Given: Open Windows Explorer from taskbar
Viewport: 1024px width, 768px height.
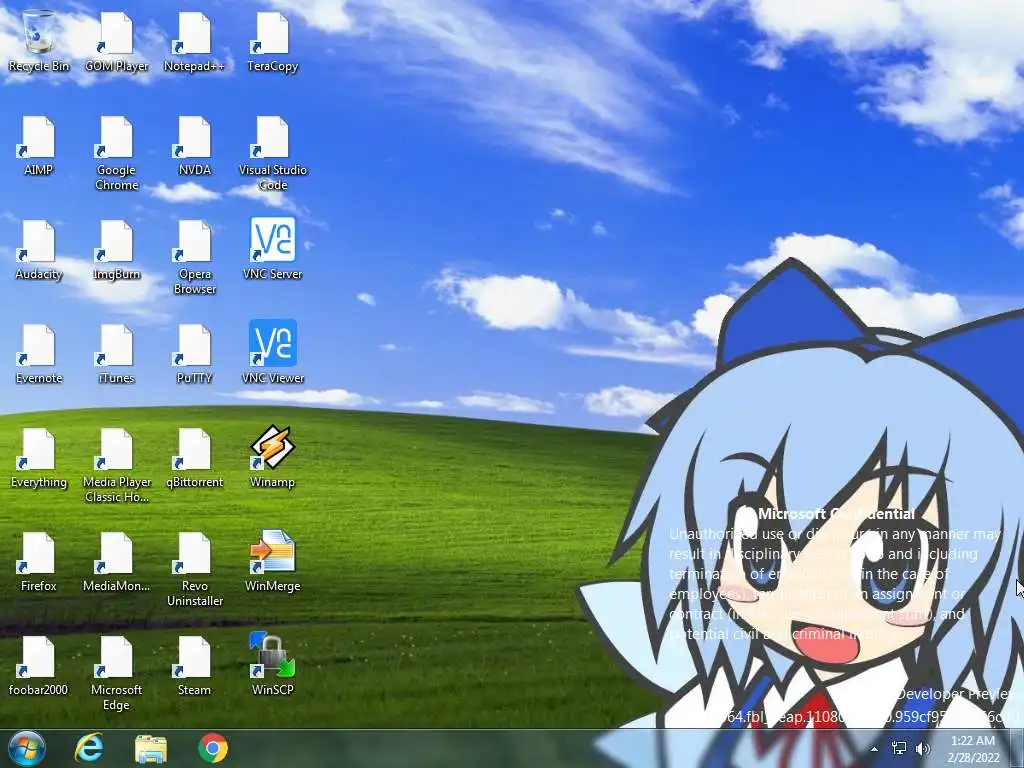Looking at the screenshot, I should point(151,748).
